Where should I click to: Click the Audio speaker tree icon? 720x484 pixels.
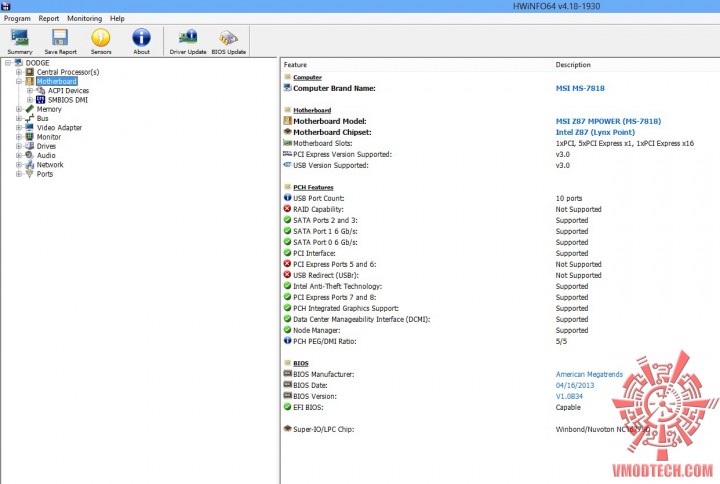(x=30, y=155)
